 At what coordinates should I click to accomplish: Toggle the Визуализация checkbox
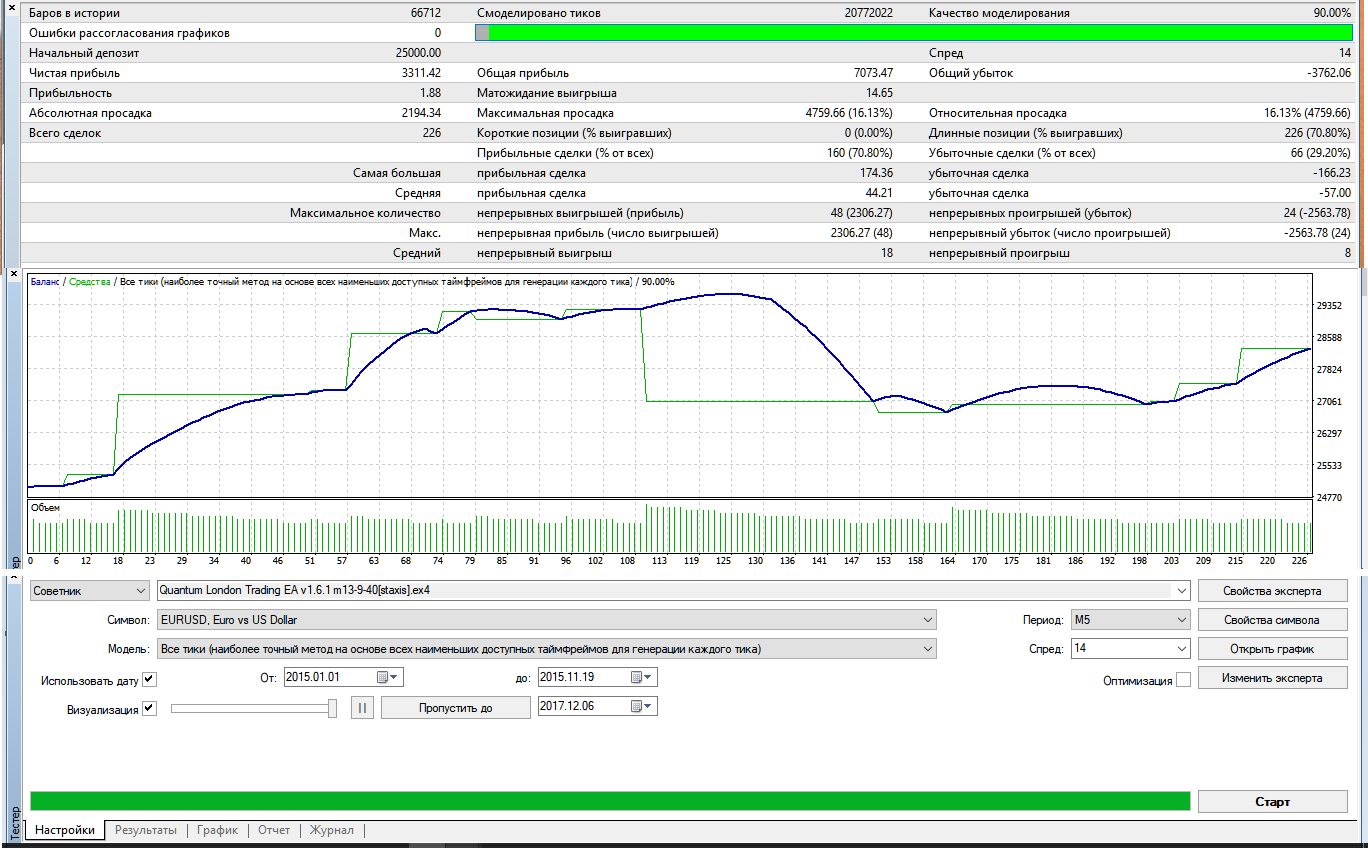[149, 709]
